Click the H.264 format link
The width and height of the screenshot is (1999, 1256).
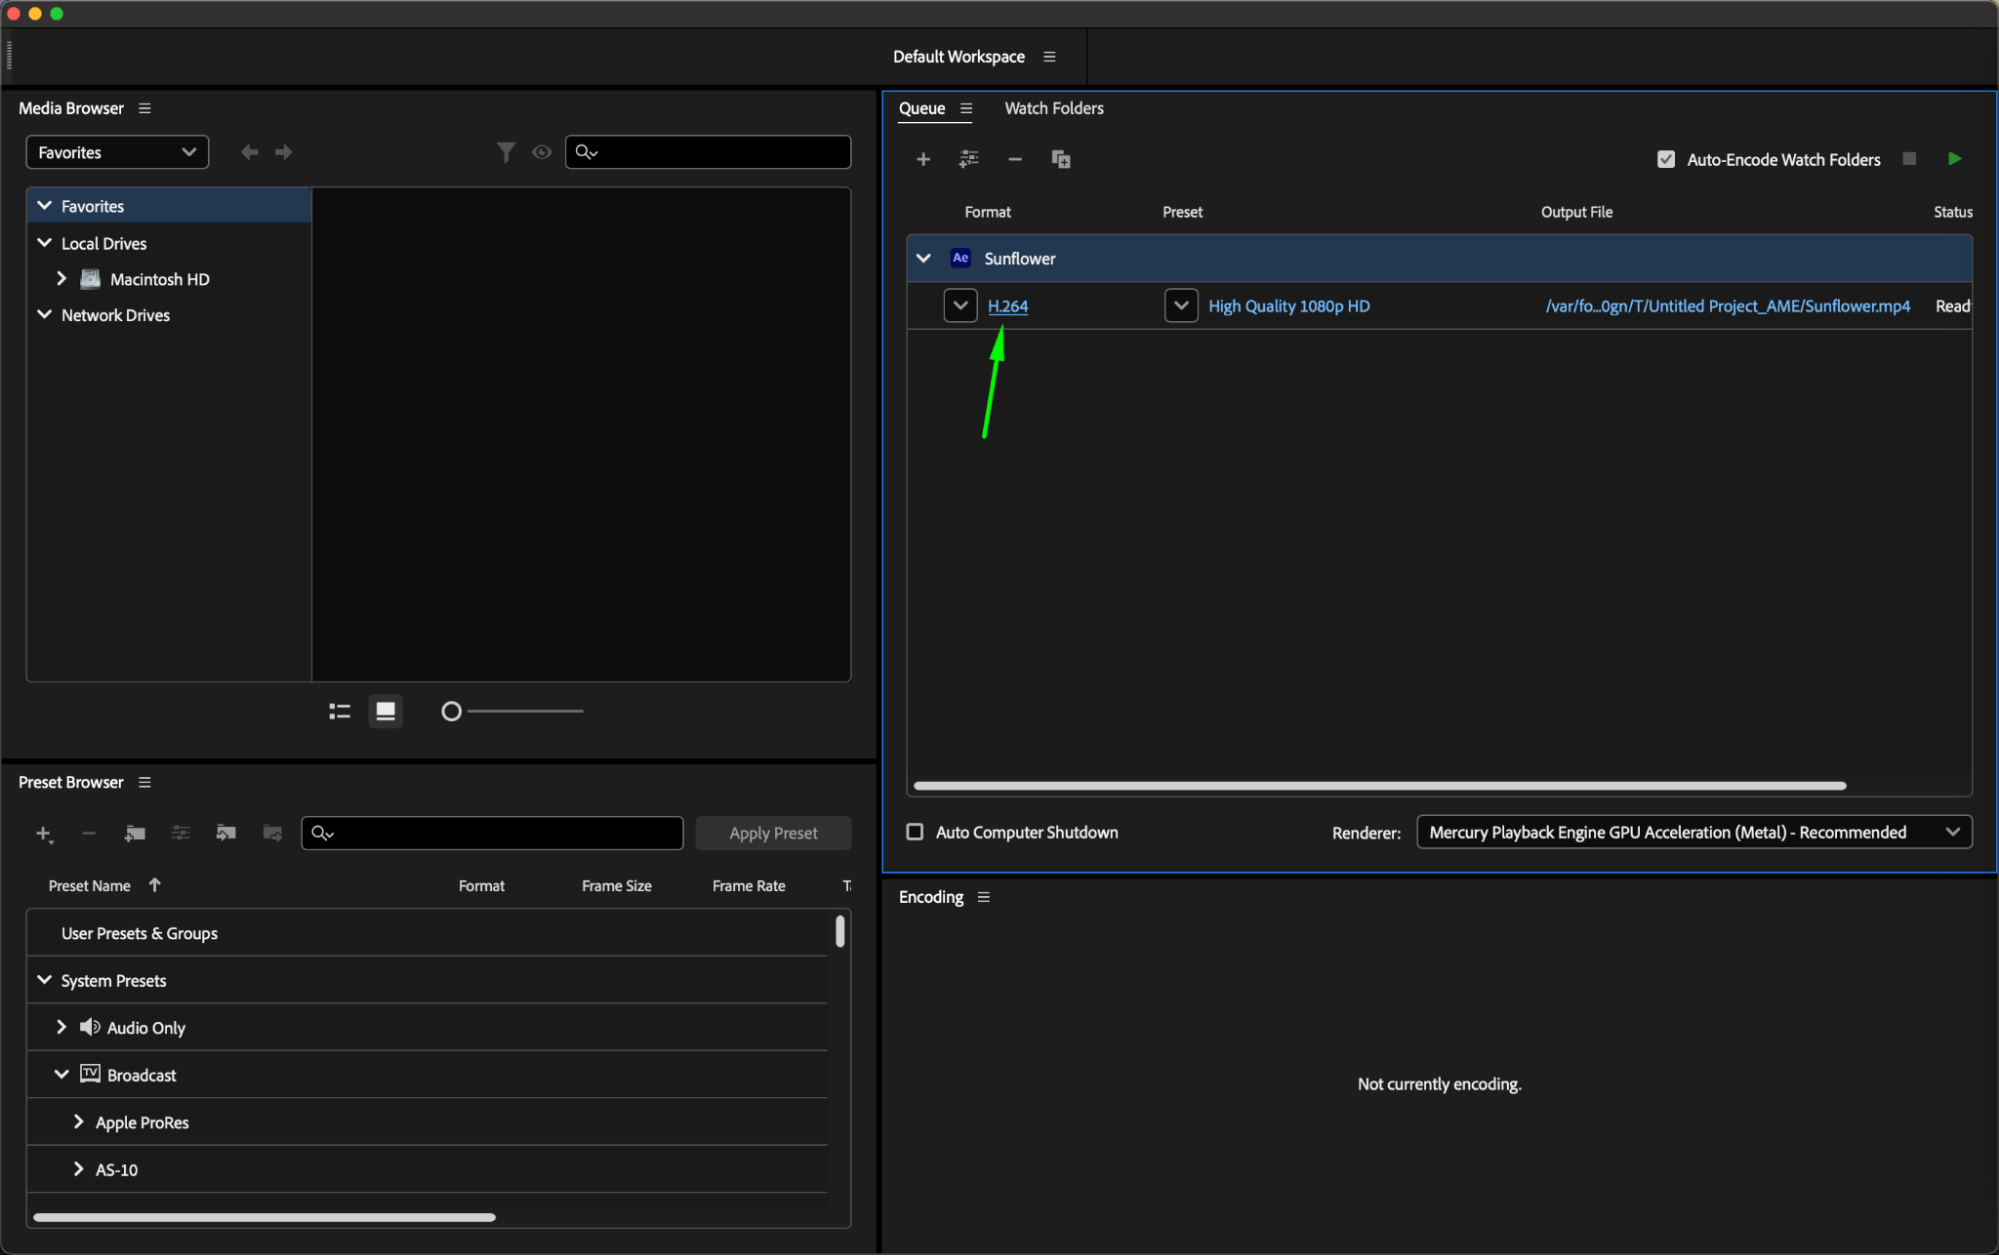(1007, 306)
